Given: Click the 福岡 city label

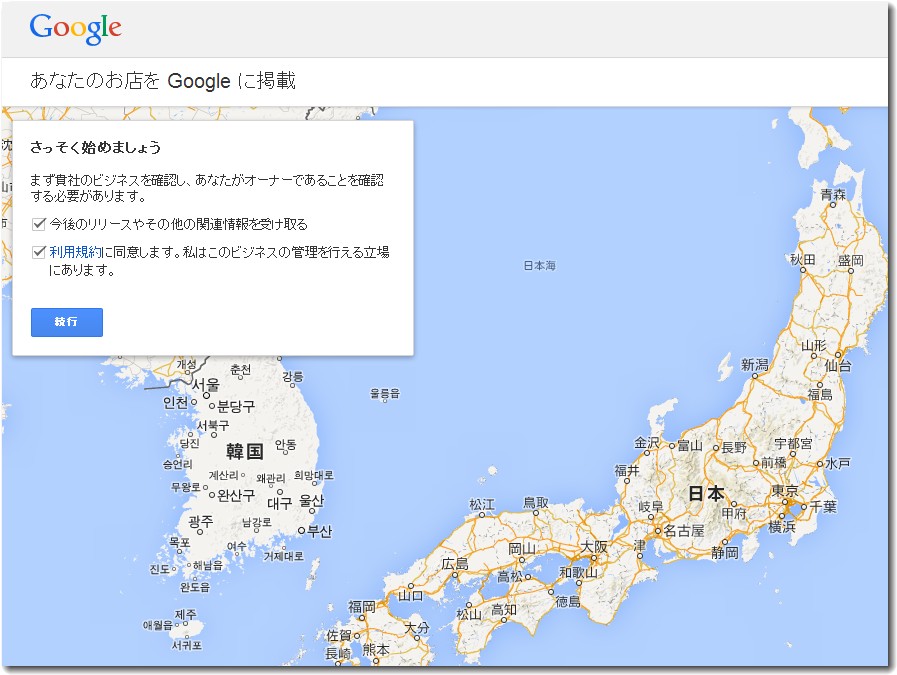Looking at the screenshot, I should [x=362, y=606].
